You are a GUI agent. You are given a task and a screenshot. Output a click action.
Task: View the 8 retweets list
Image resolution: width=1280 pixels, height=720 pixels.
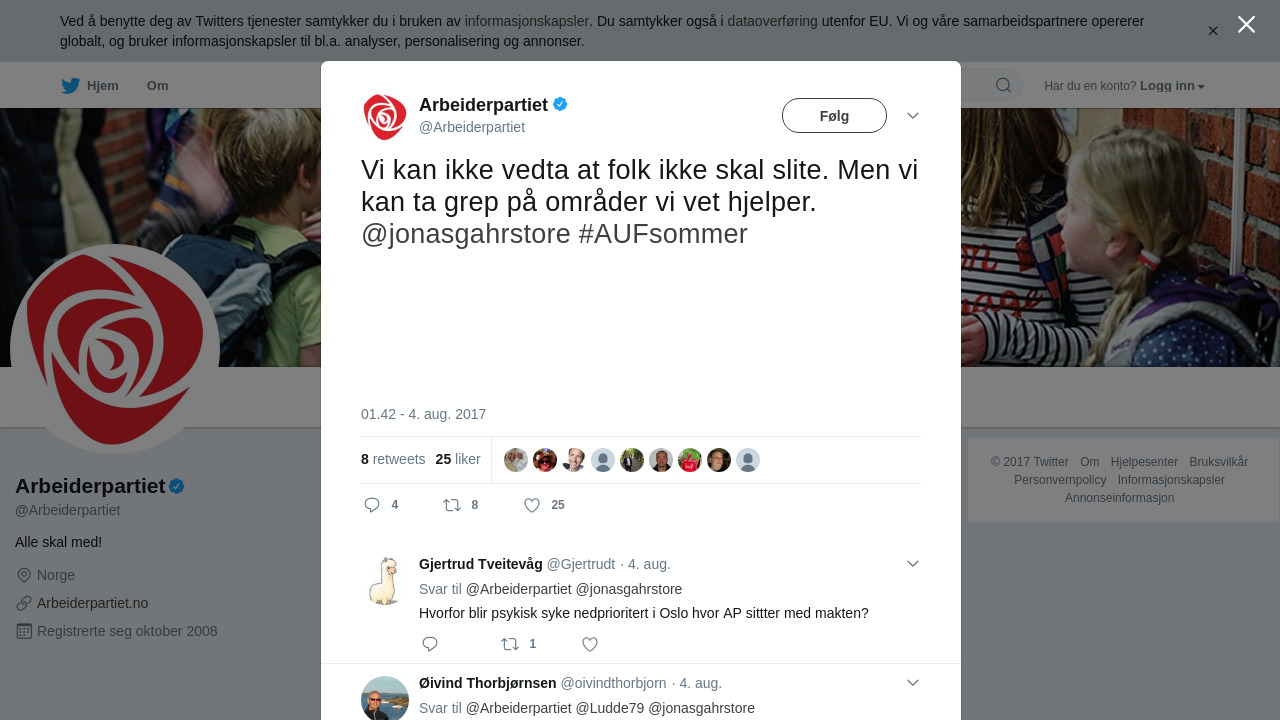(x=393, y=460)
